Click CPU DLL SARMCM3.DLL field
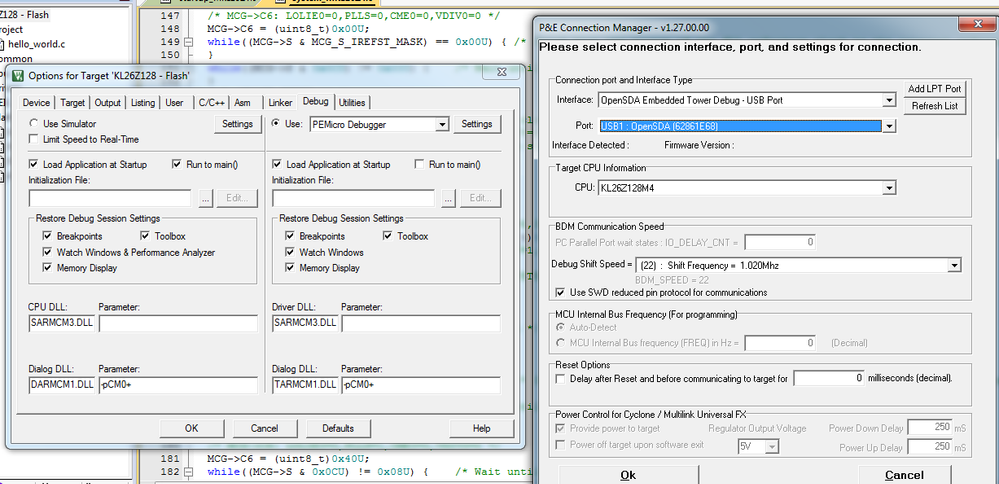This screenshot has width=999, height=484. point(62,324)
